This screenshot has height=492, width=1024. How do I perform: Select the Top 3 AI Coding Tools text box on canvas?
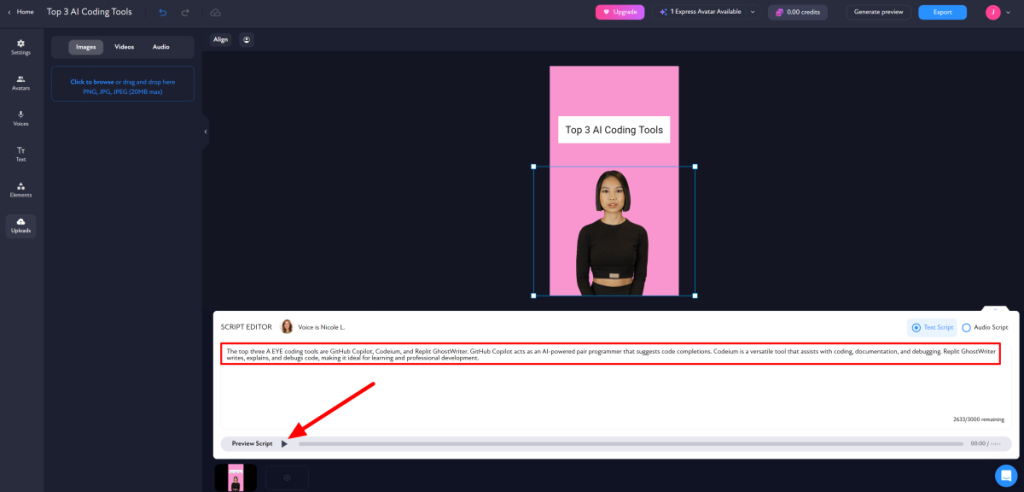click(614, 130)
